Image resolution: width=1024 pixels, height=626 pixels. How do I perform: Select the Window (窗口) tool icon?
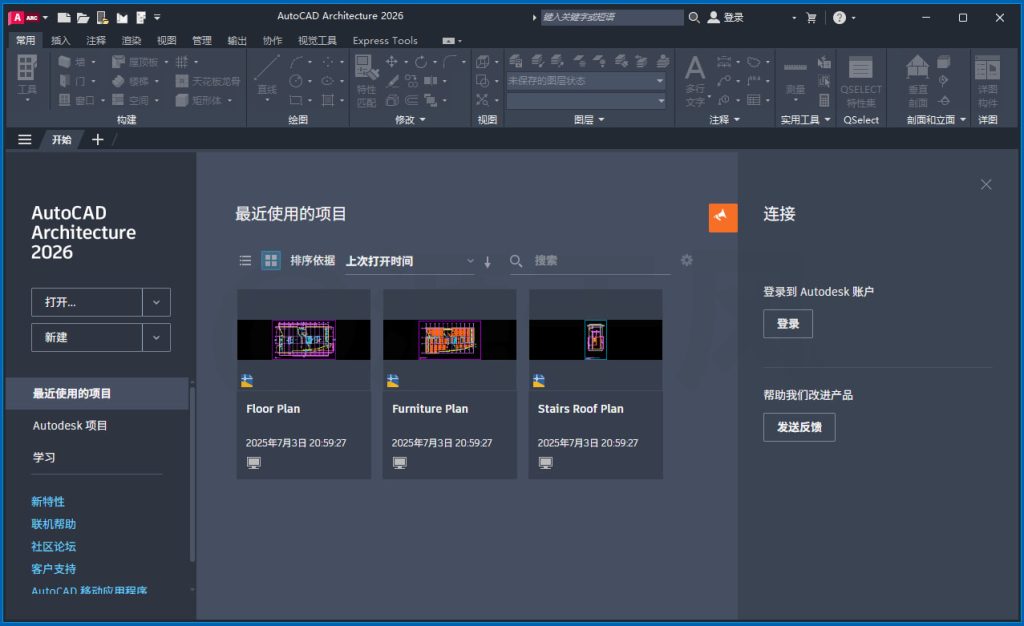click(65, 100)
